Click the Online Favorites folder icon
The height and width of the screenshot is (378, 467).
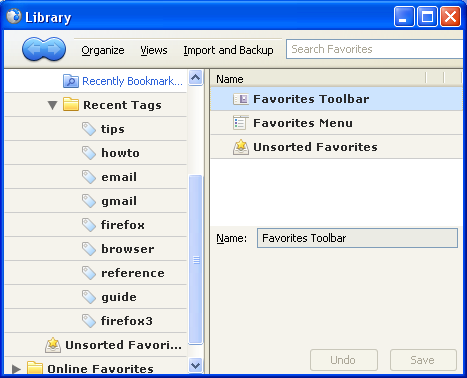pyautogui.click(x=35, y=368)
